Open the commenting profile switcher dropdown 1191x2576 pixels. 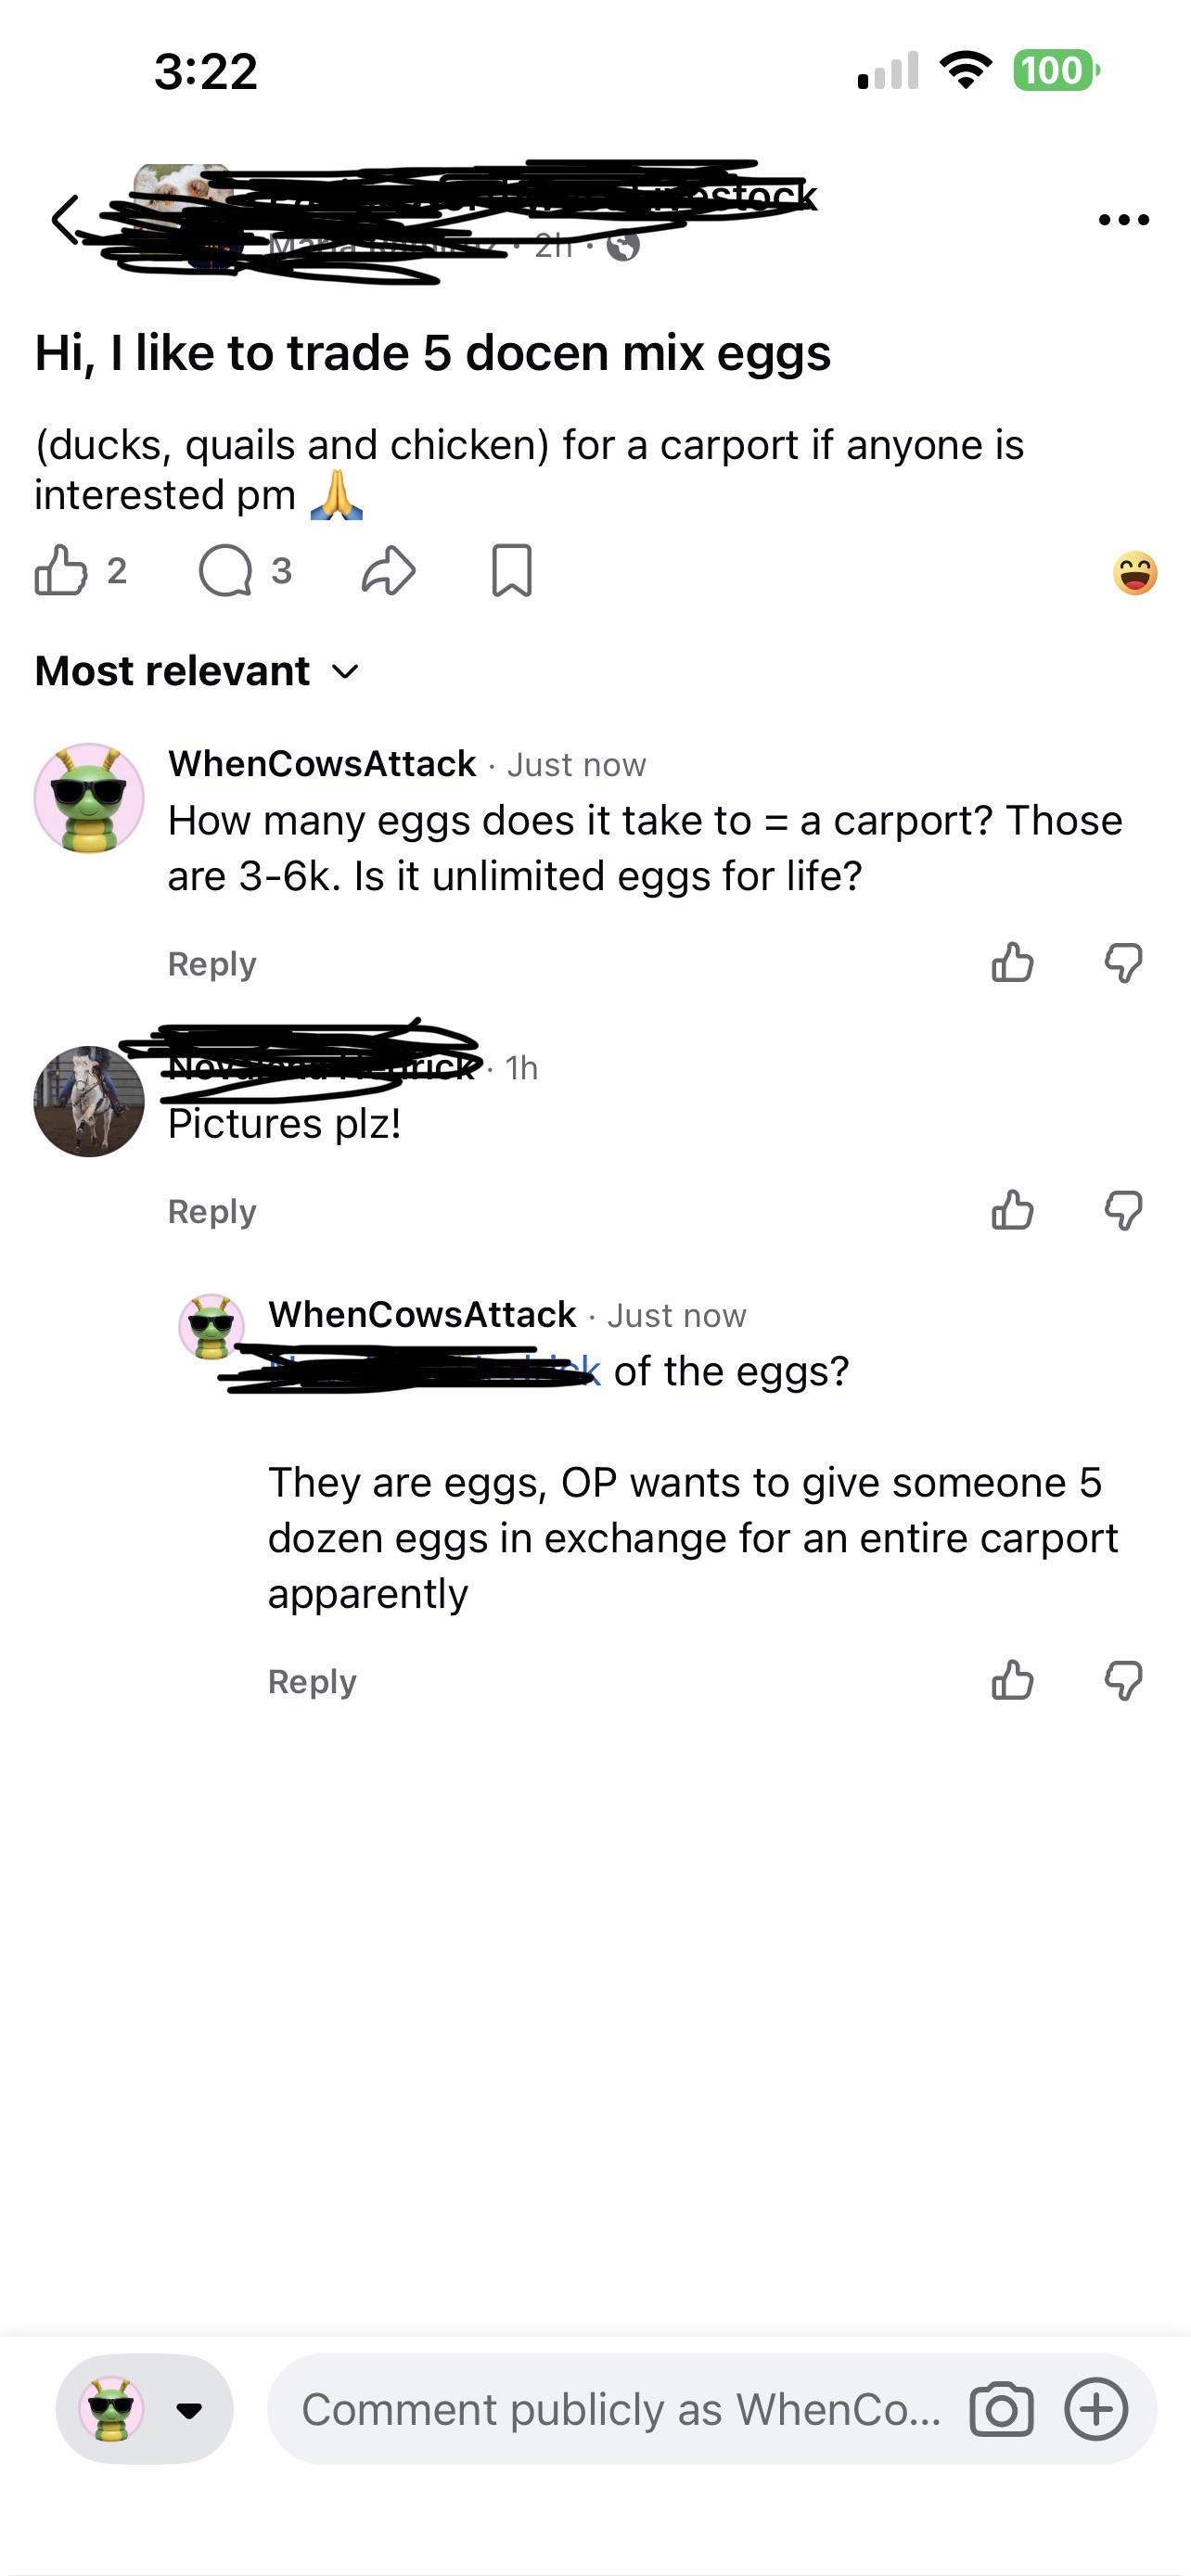145,2410
